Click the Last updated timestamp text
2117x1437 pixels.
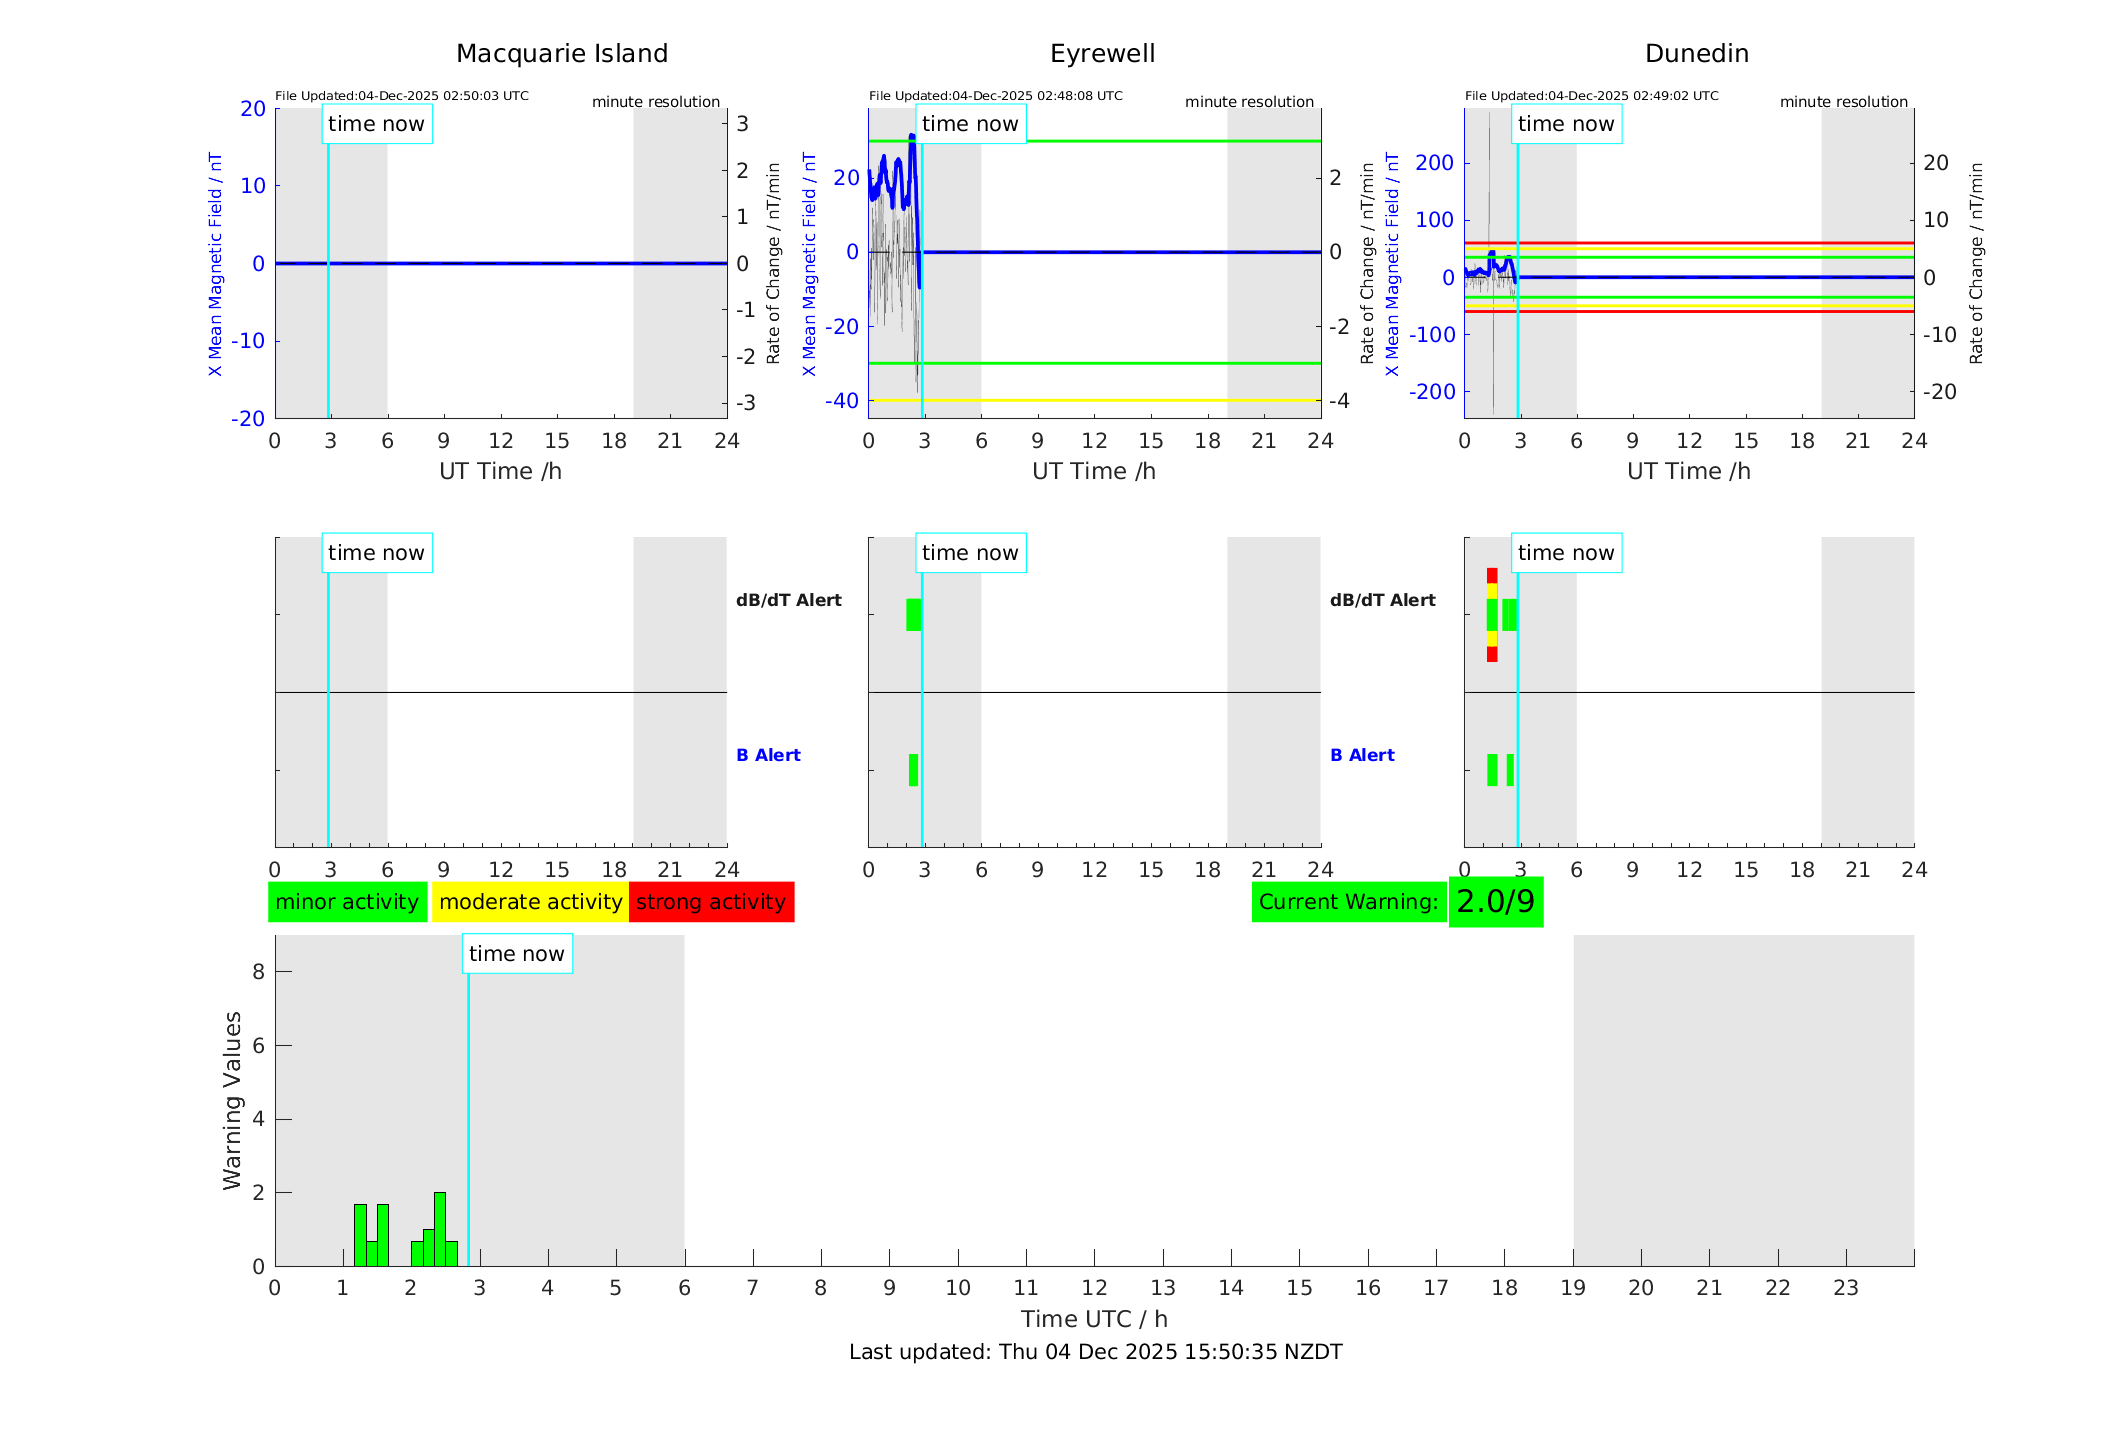point(1095,1352)
